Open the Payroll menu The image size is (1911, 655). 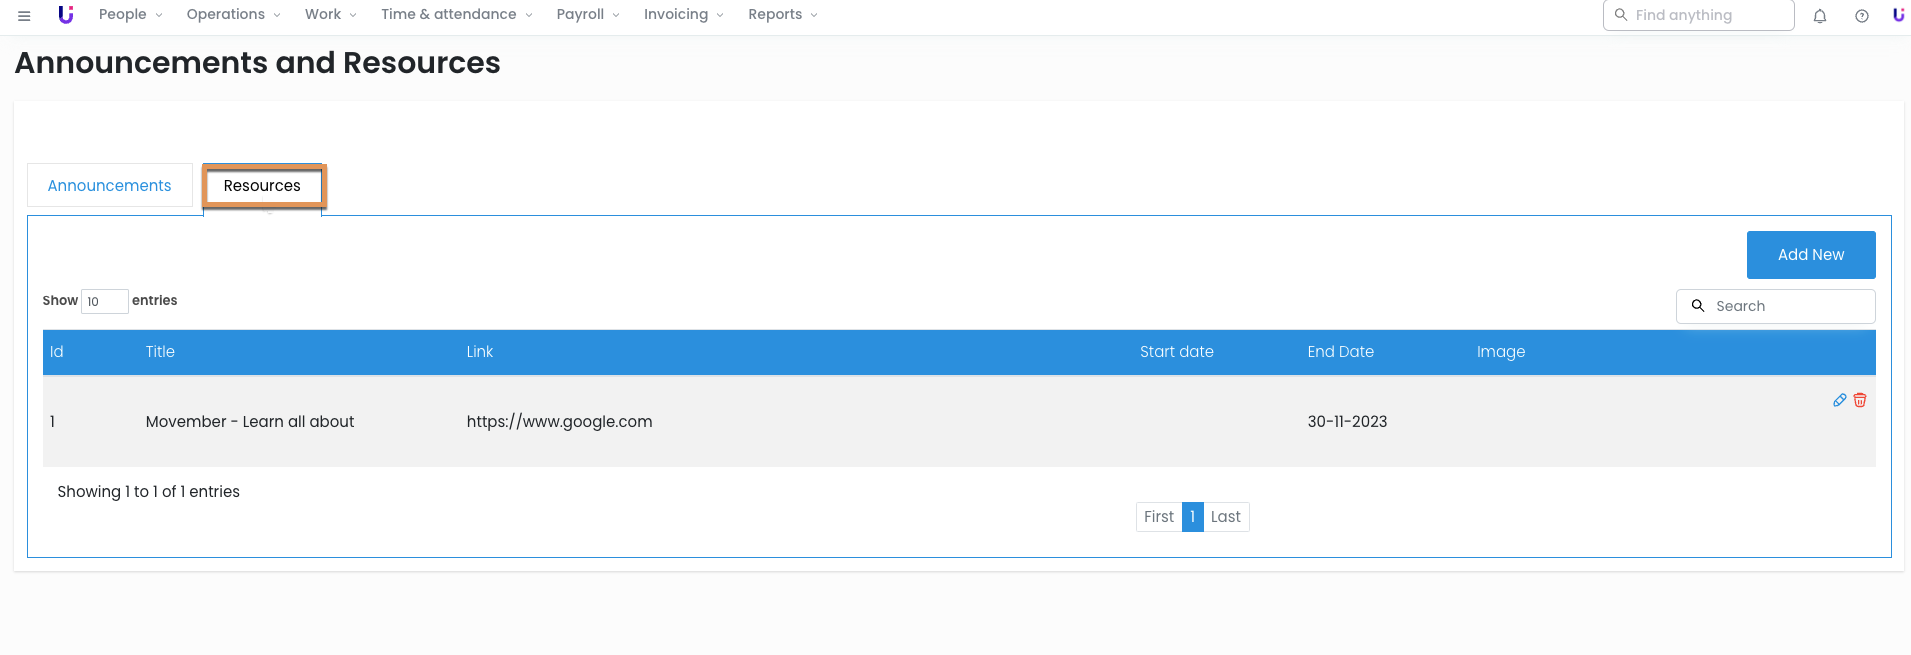(x=587, y=15)
